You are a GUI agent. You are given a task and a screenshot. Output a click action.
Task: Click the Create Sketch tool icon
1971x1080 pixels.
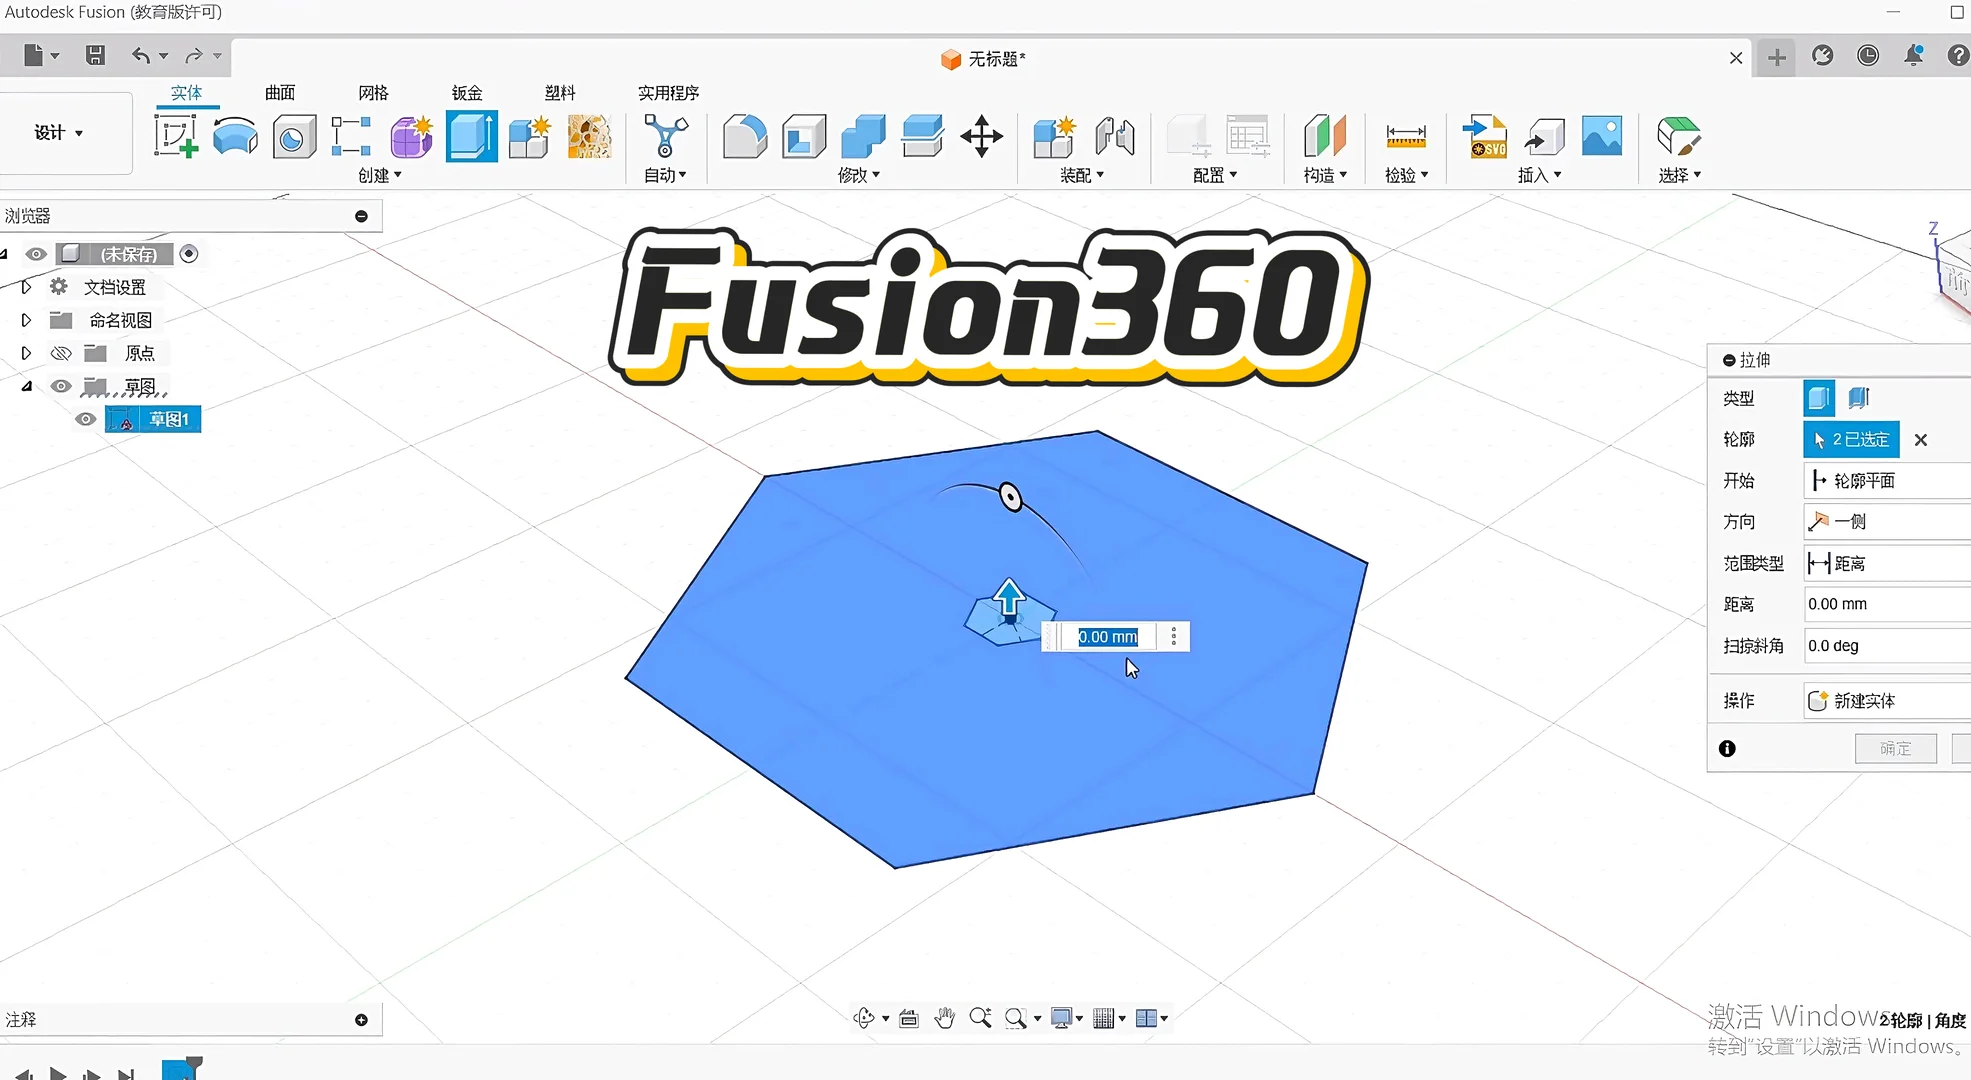(x=175, y=136)
